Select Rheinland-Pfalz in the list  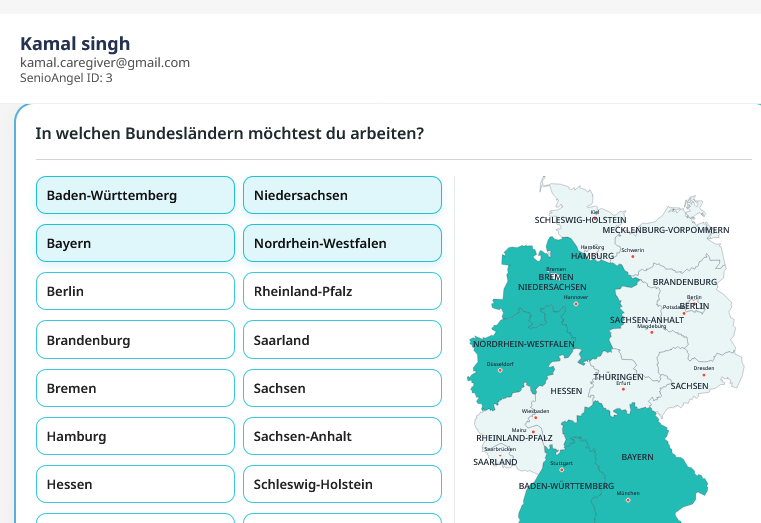342,291
